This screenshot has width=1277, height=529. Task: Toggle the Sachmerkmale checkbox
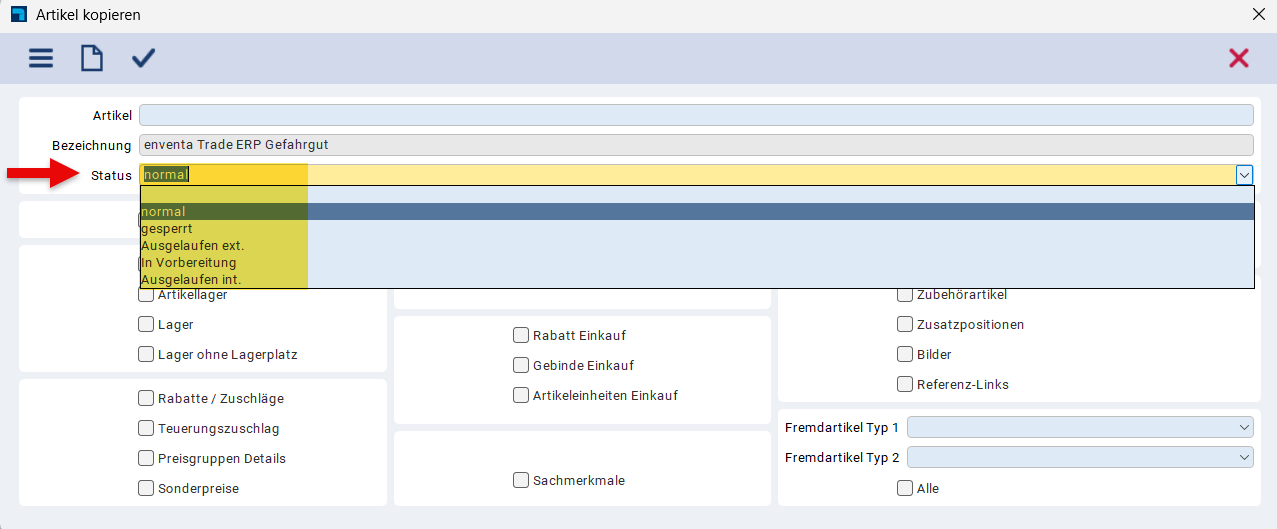tap(521, 480)
